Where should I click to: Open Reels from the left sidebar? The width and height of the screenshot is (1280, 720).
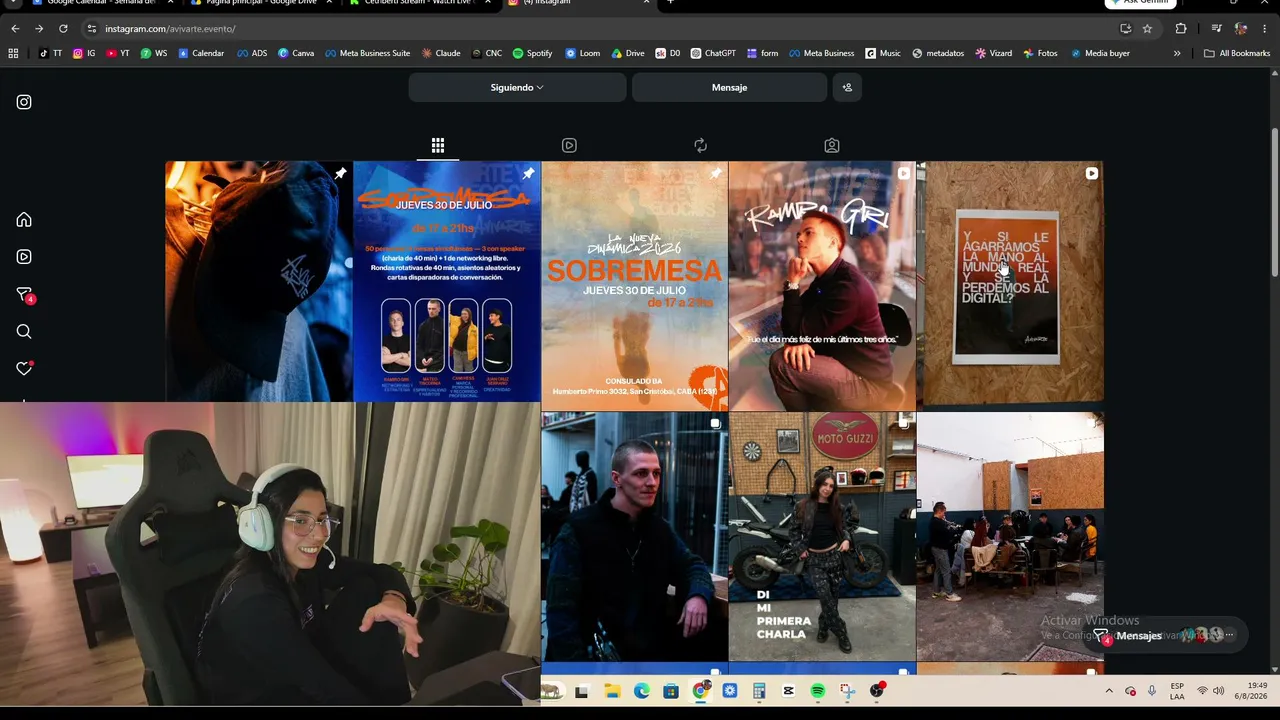[x=24, y=257]
